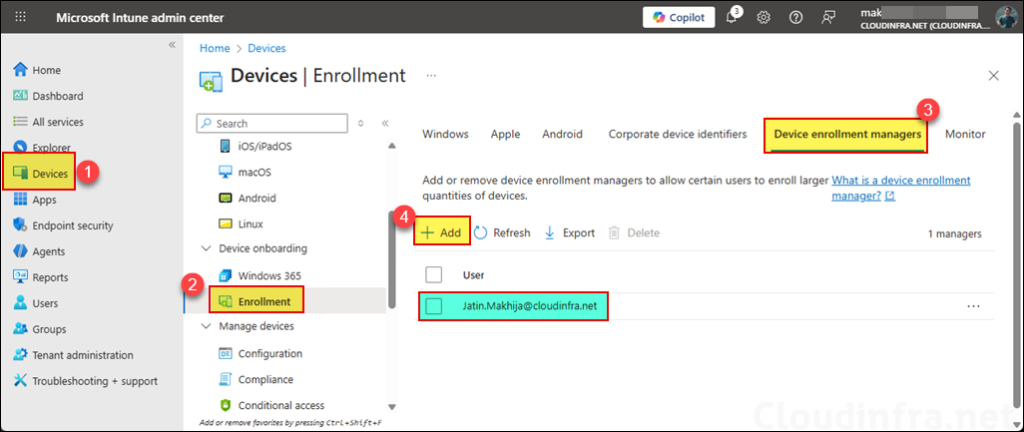Click side menu scroll up arrow
Screen dimensions: 1024x432
[392, 145]
